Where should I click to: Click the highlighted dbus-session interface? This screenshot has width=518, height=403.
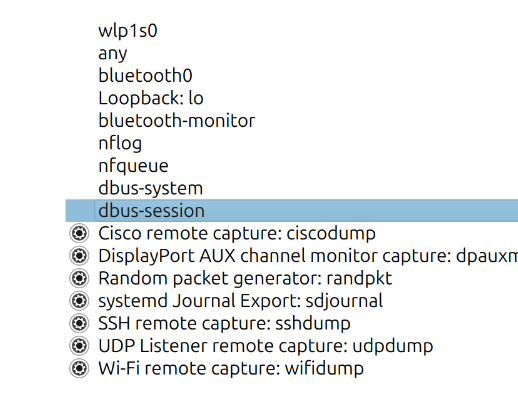point(292,211)
